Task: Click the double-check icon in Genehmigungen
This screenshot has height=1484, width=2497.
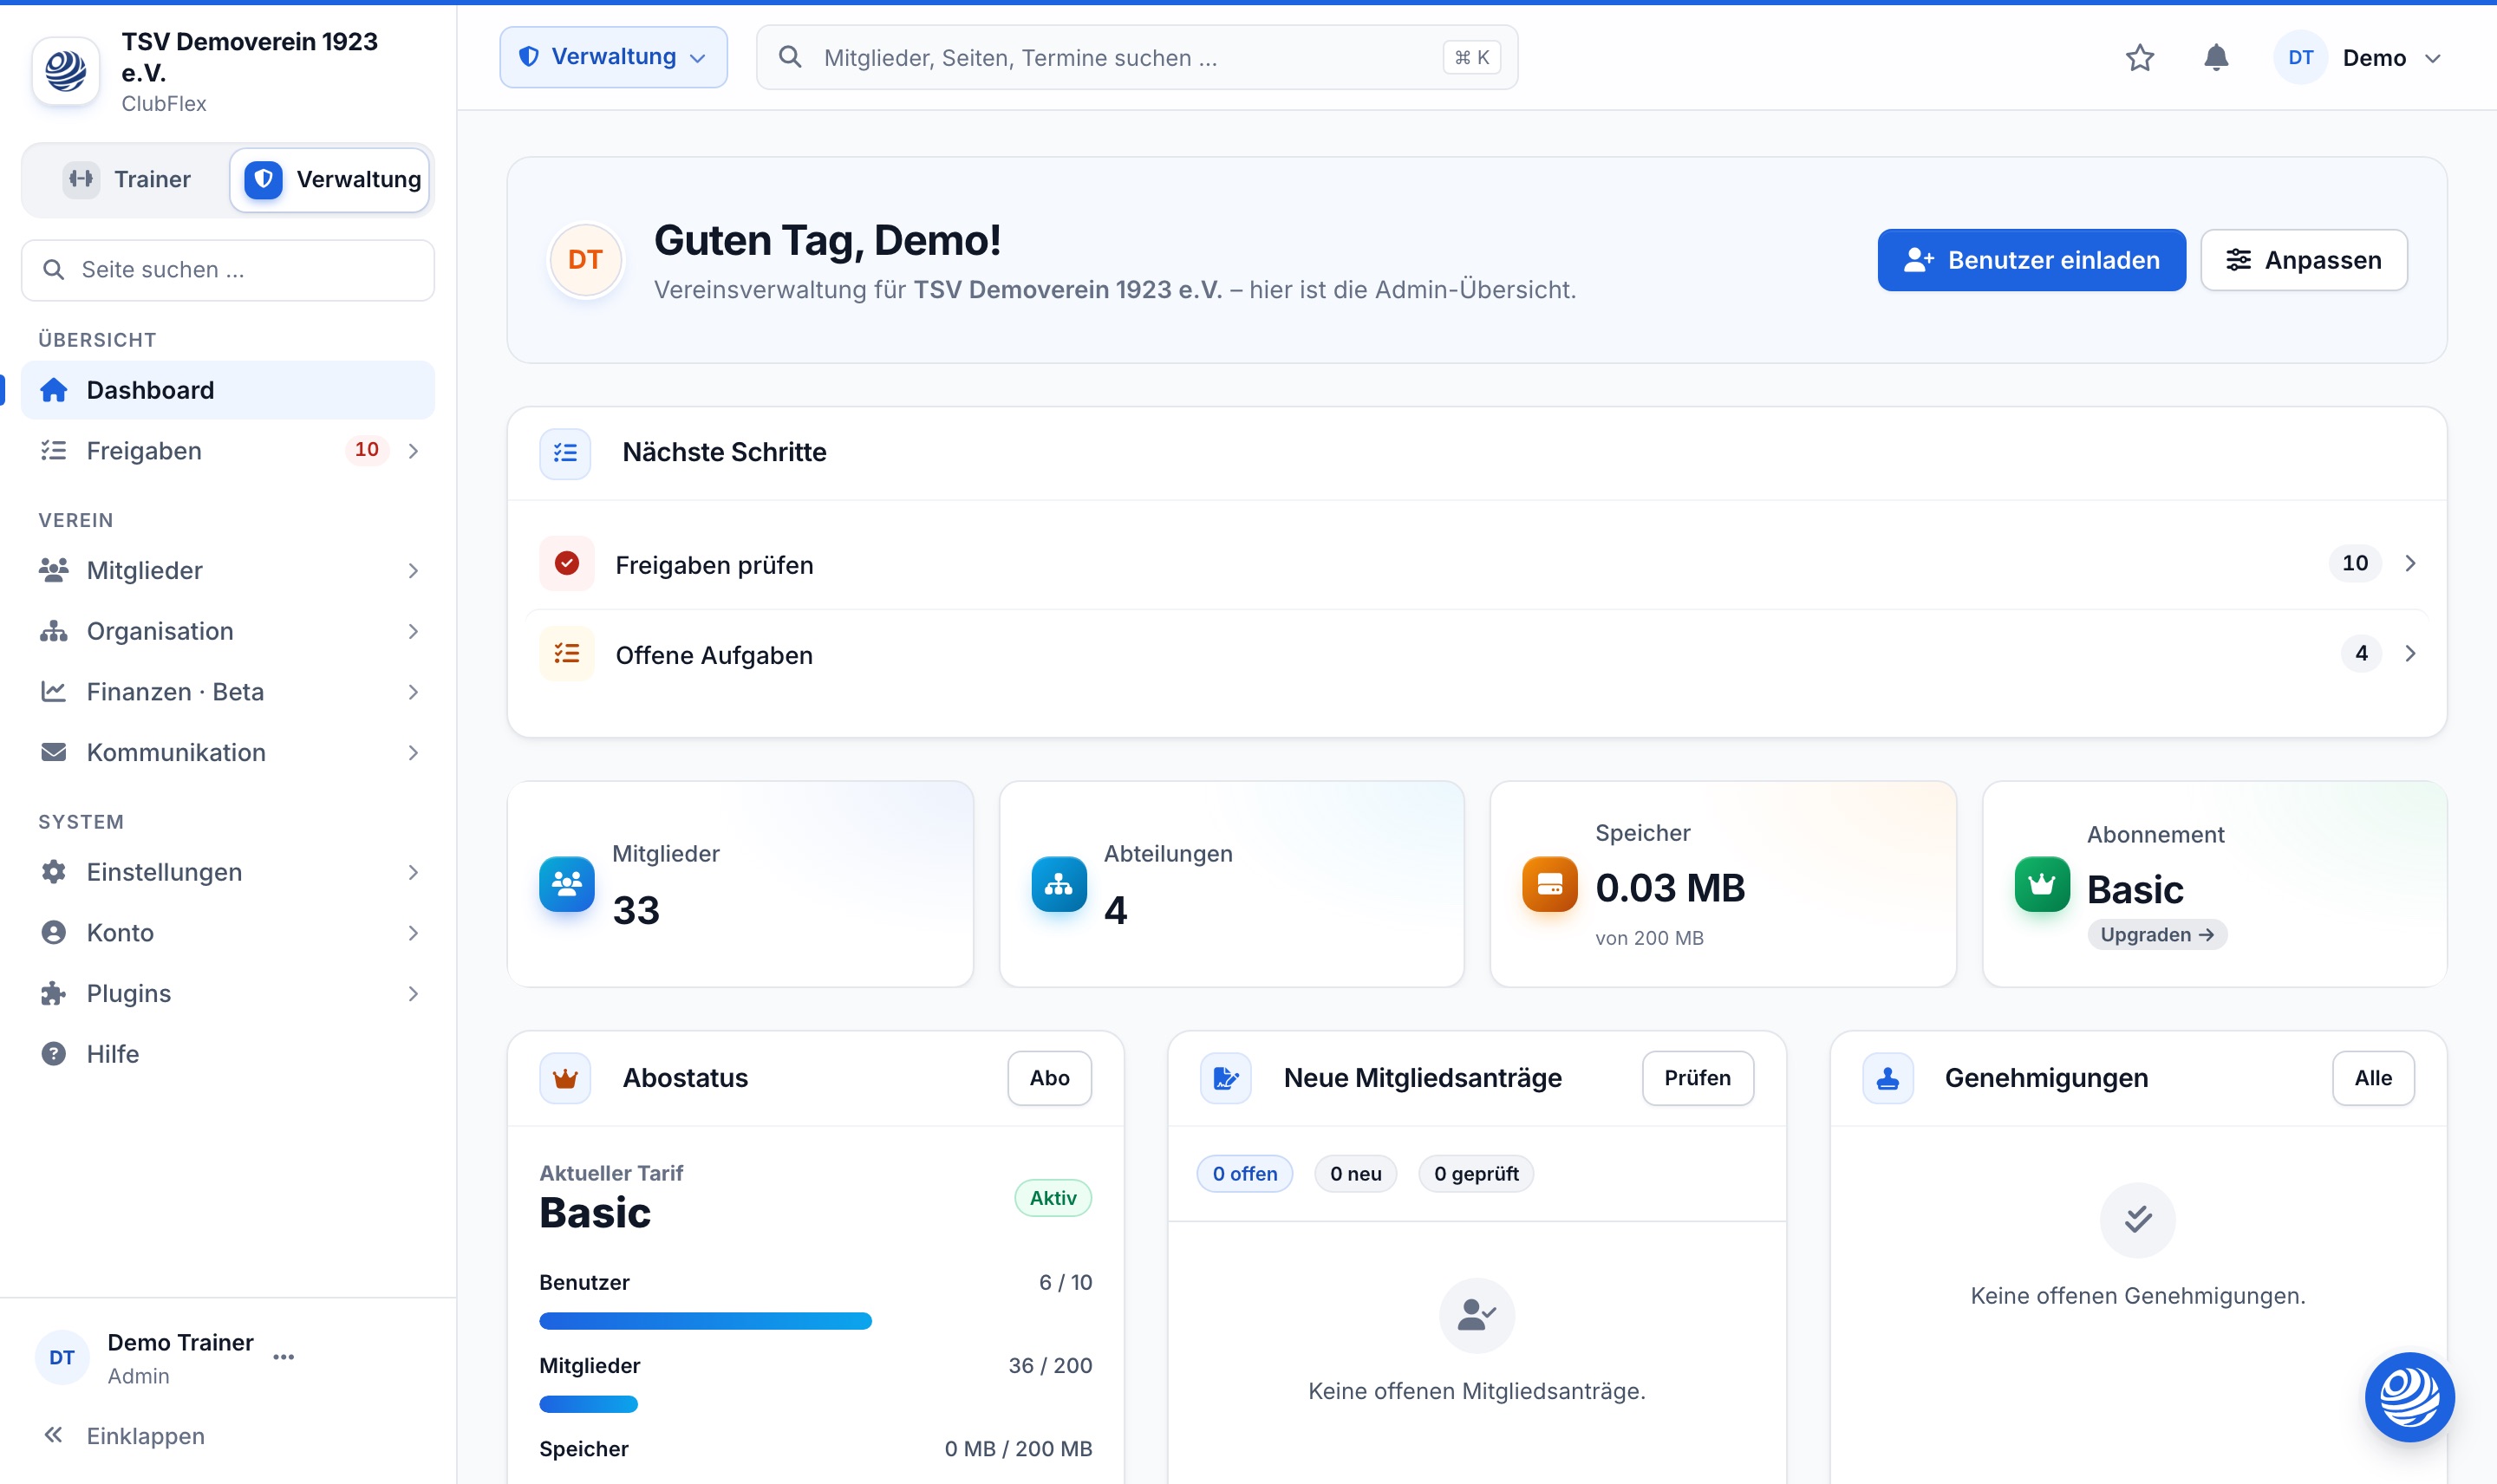Action: (2138, 1220)
